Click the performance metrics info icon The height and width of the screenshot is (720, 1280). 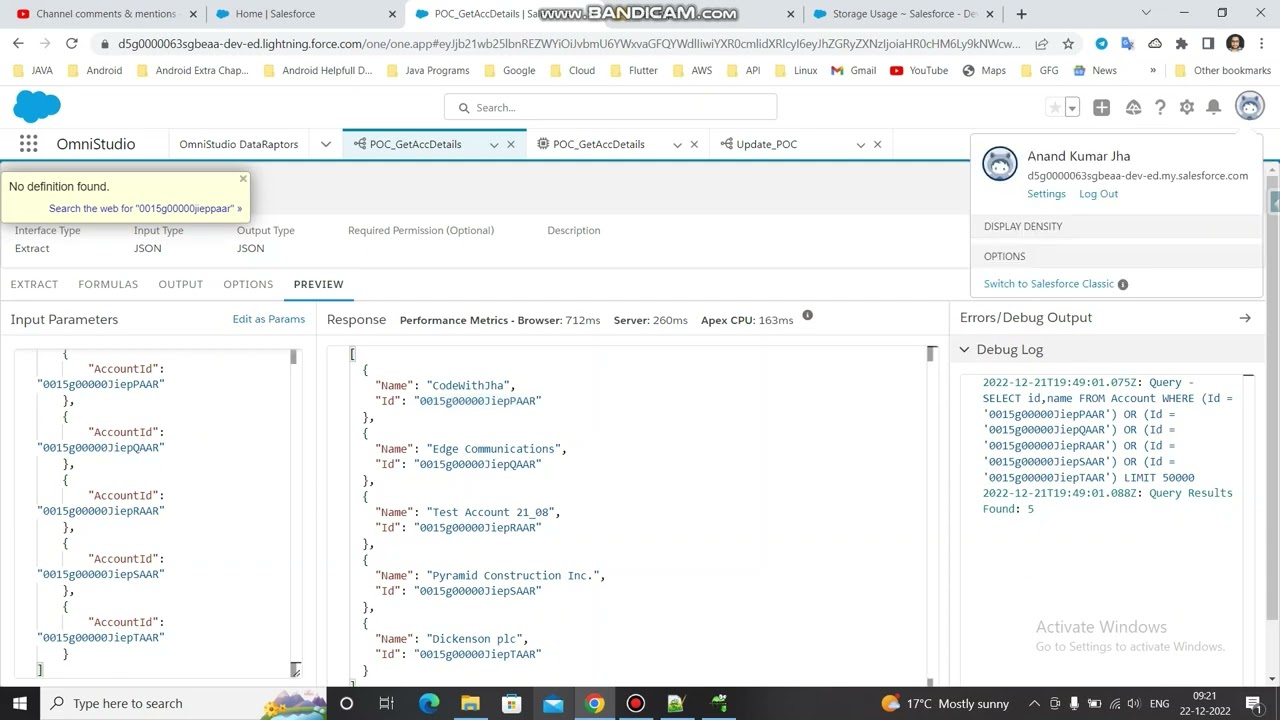pyautogui.click(x=807, y=316)
